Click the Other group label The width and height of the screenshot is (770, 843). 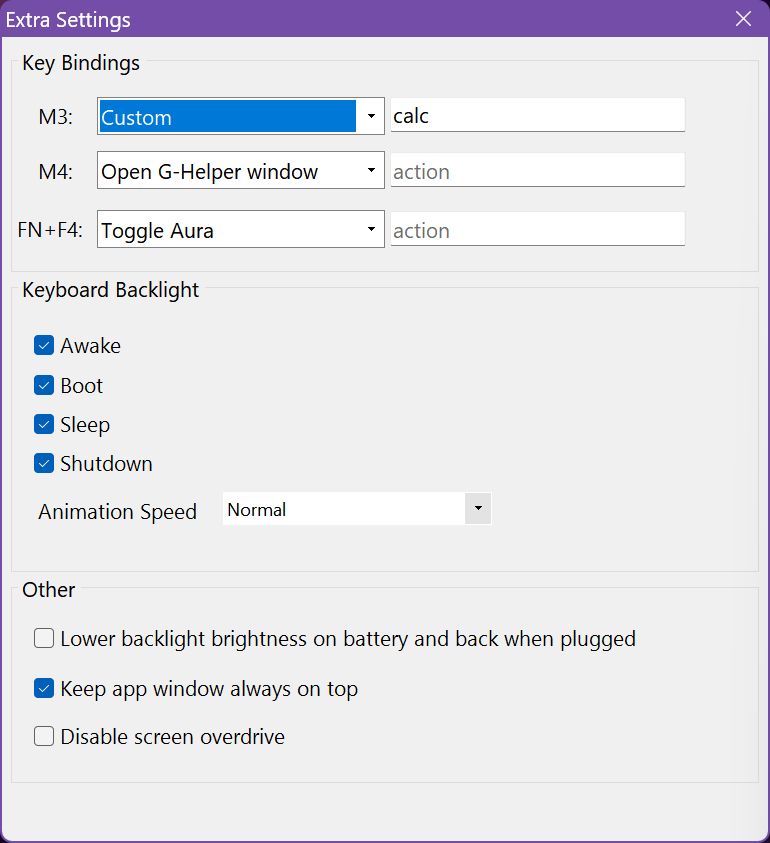coord(48,590)
